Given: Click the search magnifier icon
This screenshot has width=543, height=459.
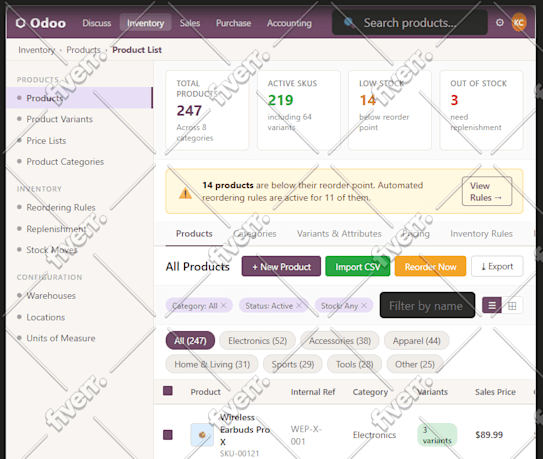Looking at the screenshot, I should point(349,23).
